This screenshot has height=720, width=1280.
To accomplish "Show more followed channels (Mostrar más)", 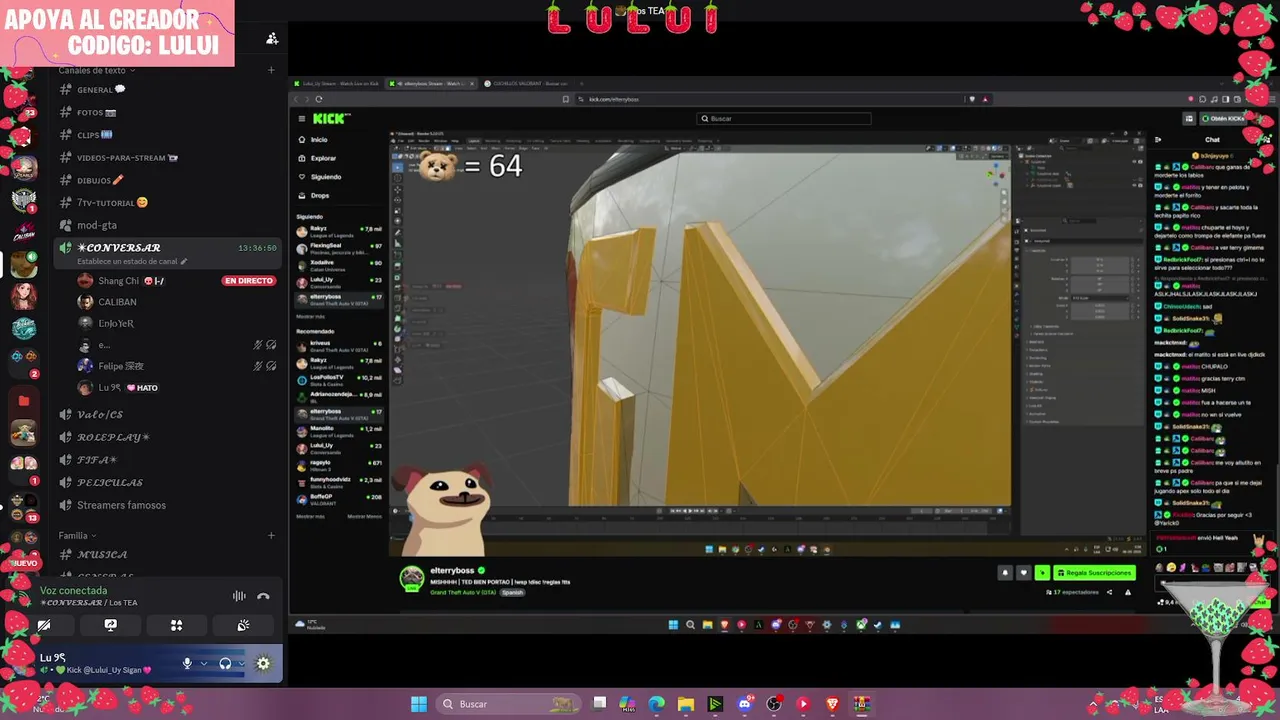I will [311, 316].
